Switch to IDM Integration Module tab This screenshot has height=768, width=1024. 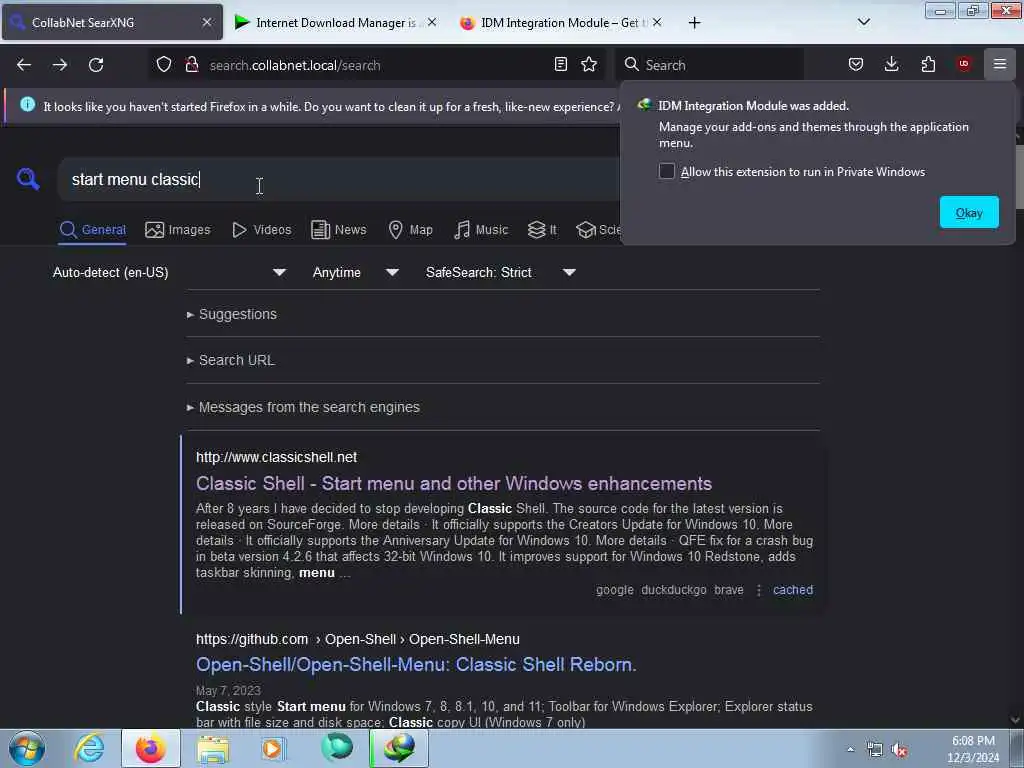tap(560, 22)
